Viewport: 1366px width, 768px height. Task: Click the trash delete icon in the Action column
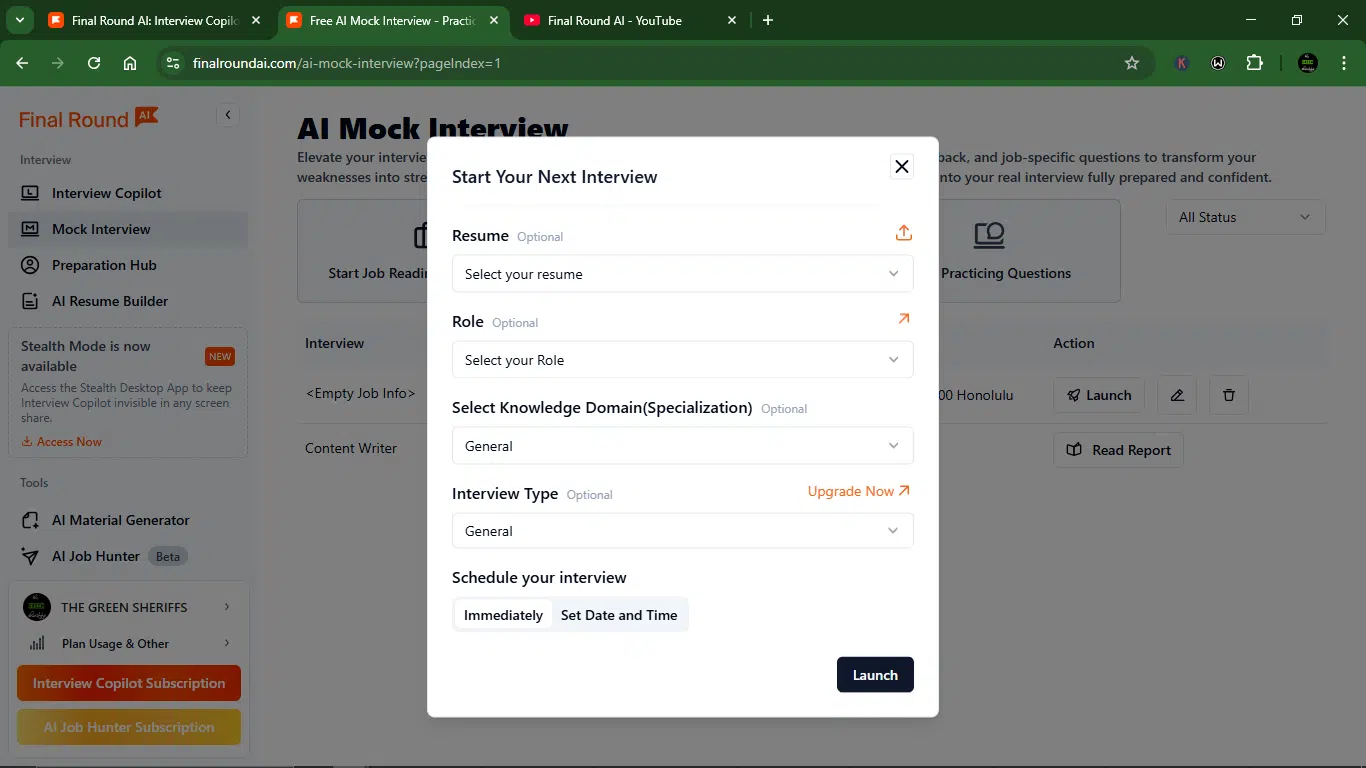coord(1229,395)
